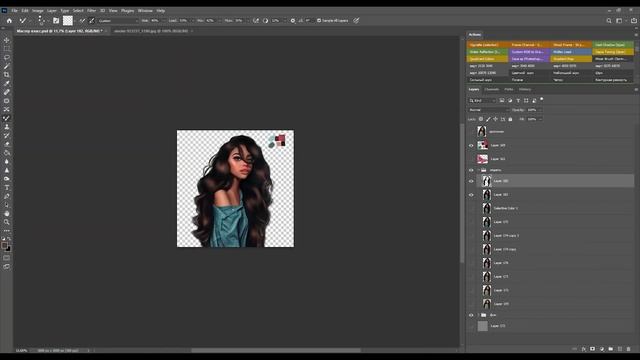Open the layer Opacity dropdown arrow

click(540, 110)
